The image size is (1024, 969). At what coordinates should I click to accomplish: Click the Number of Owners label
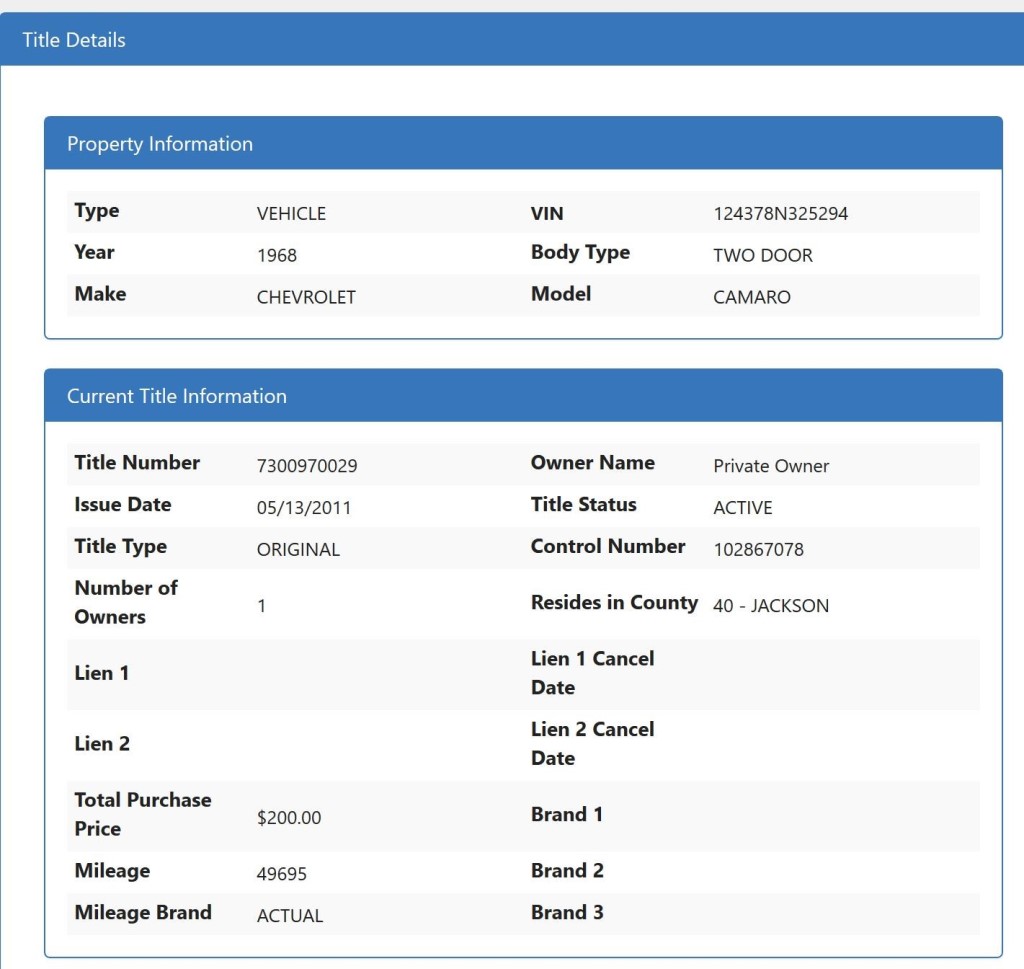[126, 602]
